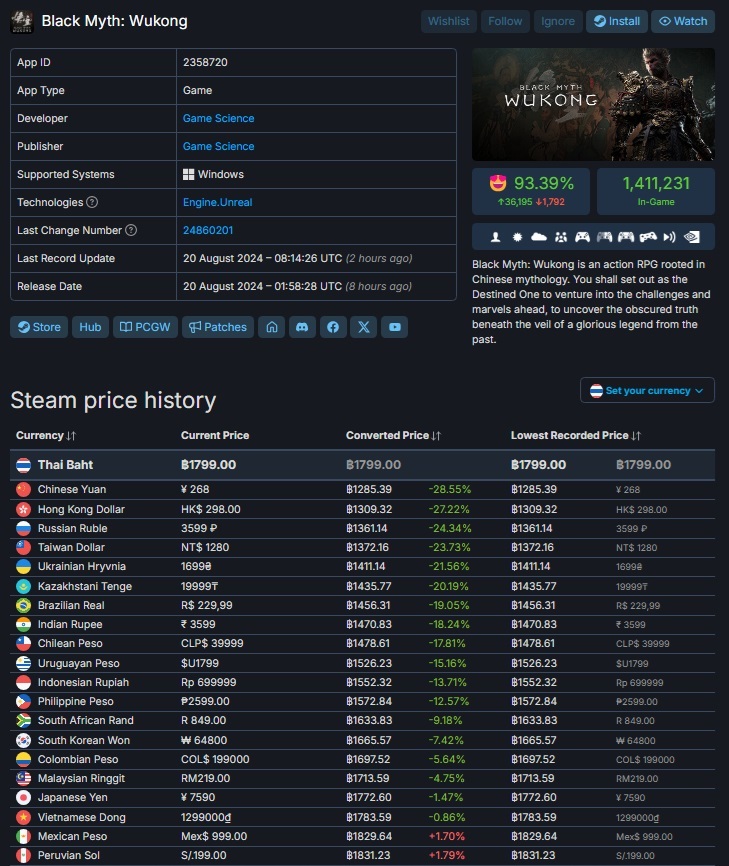
Task: Select the Taiwan Dollar row name
Action: (x=71, y=547)
